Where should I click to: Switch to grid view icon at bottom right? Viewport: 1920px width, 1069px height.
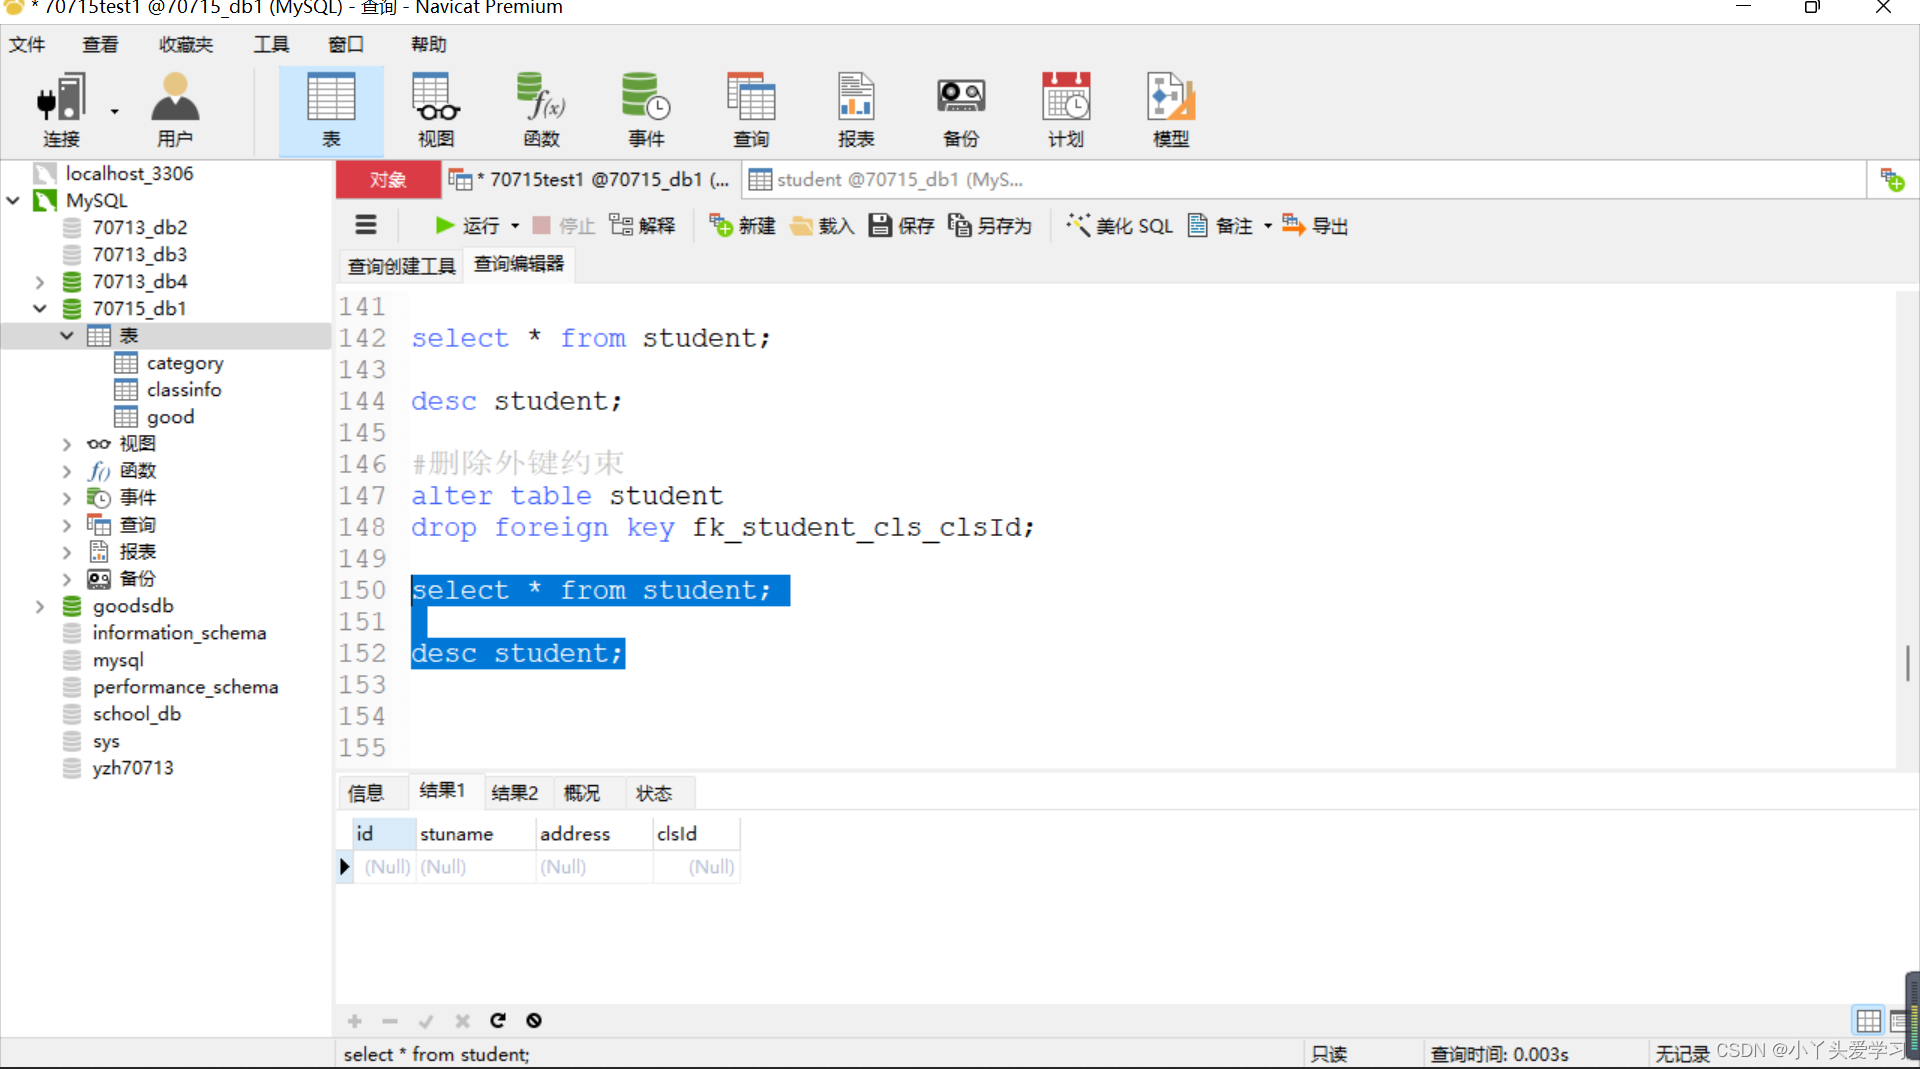pyautogui.click(x=1868, y=1021)
